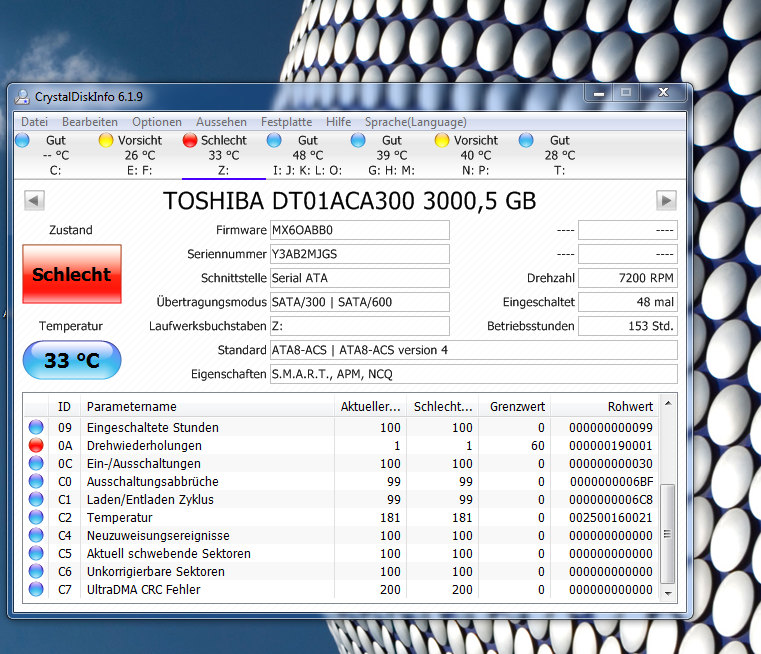The width and height of the screenshot is (761, 654).
Task: Click the status orb of Ausschaltungsabbrüche row
Action: pos(36,481)
